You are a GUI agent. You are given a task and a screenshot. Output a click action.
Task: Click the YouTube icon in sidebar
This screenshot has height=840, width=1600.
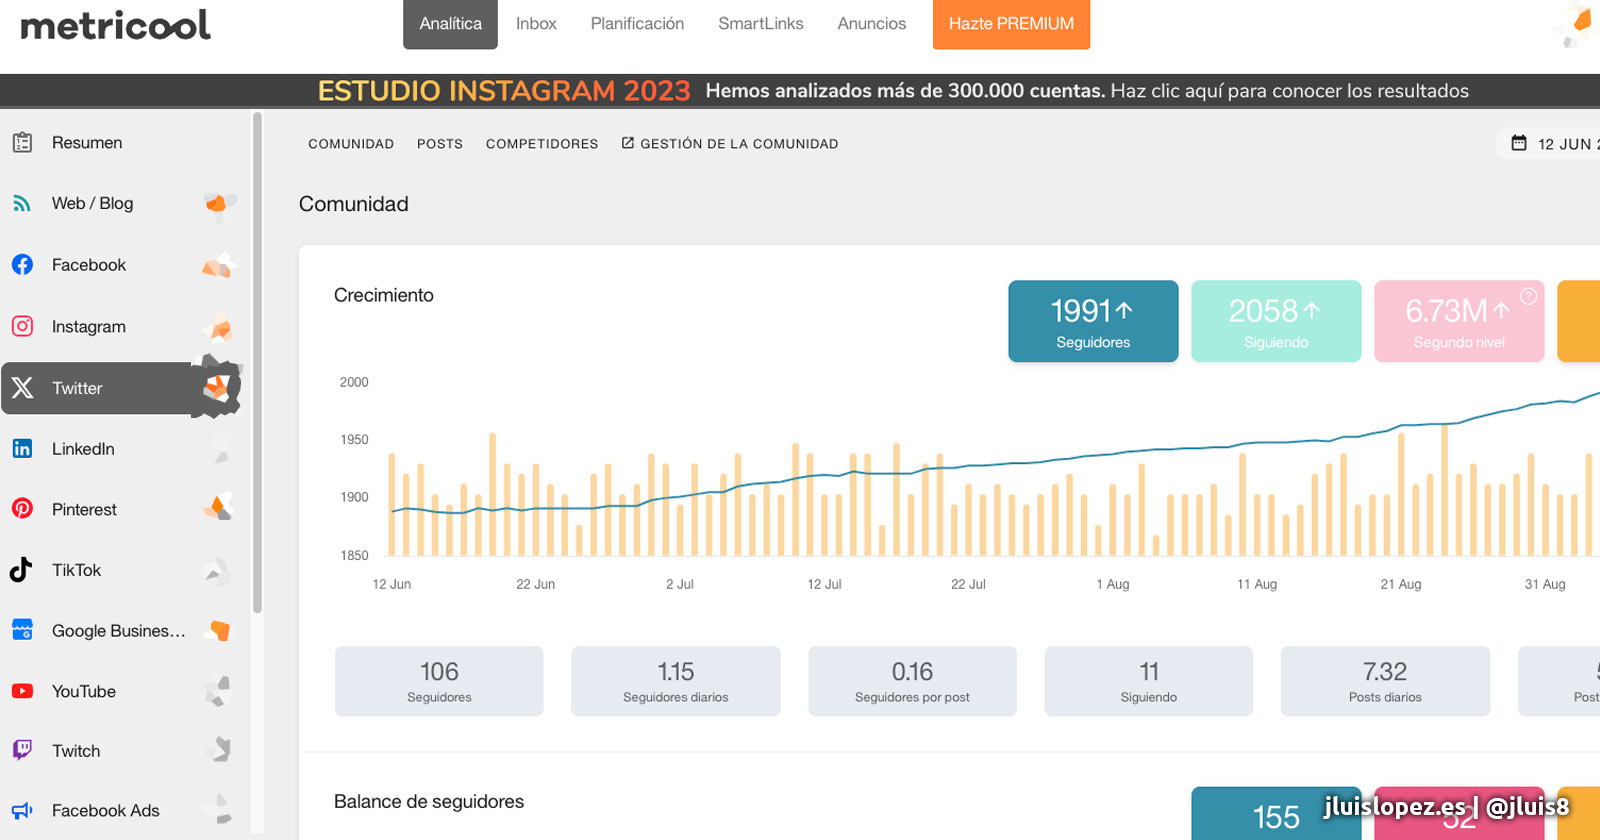[22, 691]
